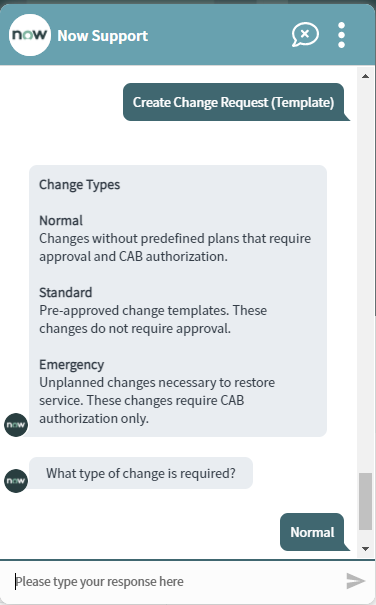The width and height of the screenshot is (376, 605).
Task: Click the Pre-approved change templates description
Action: 153,319
